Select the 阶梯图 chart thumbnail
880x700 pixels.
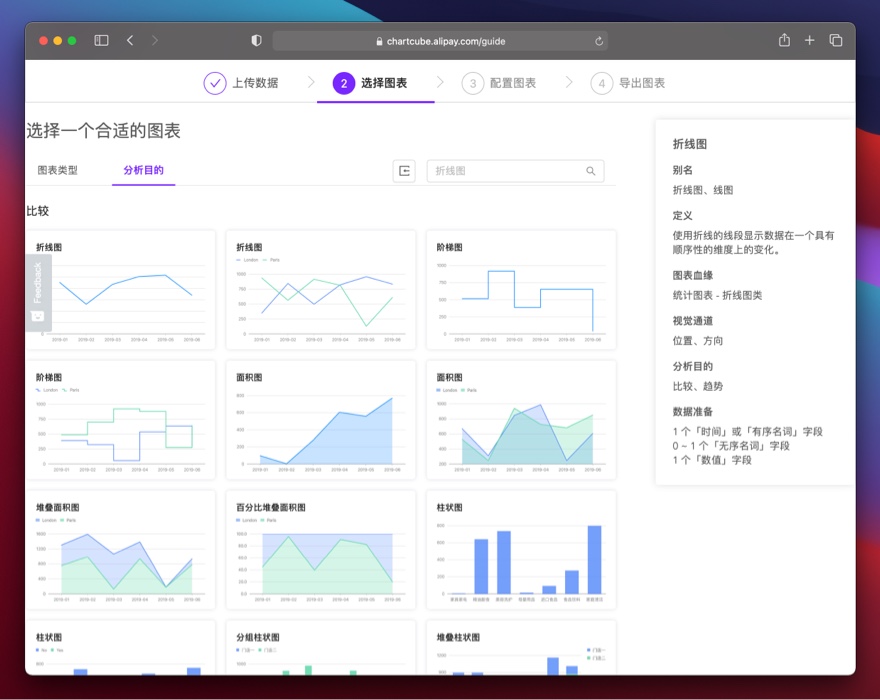[520, 290]
